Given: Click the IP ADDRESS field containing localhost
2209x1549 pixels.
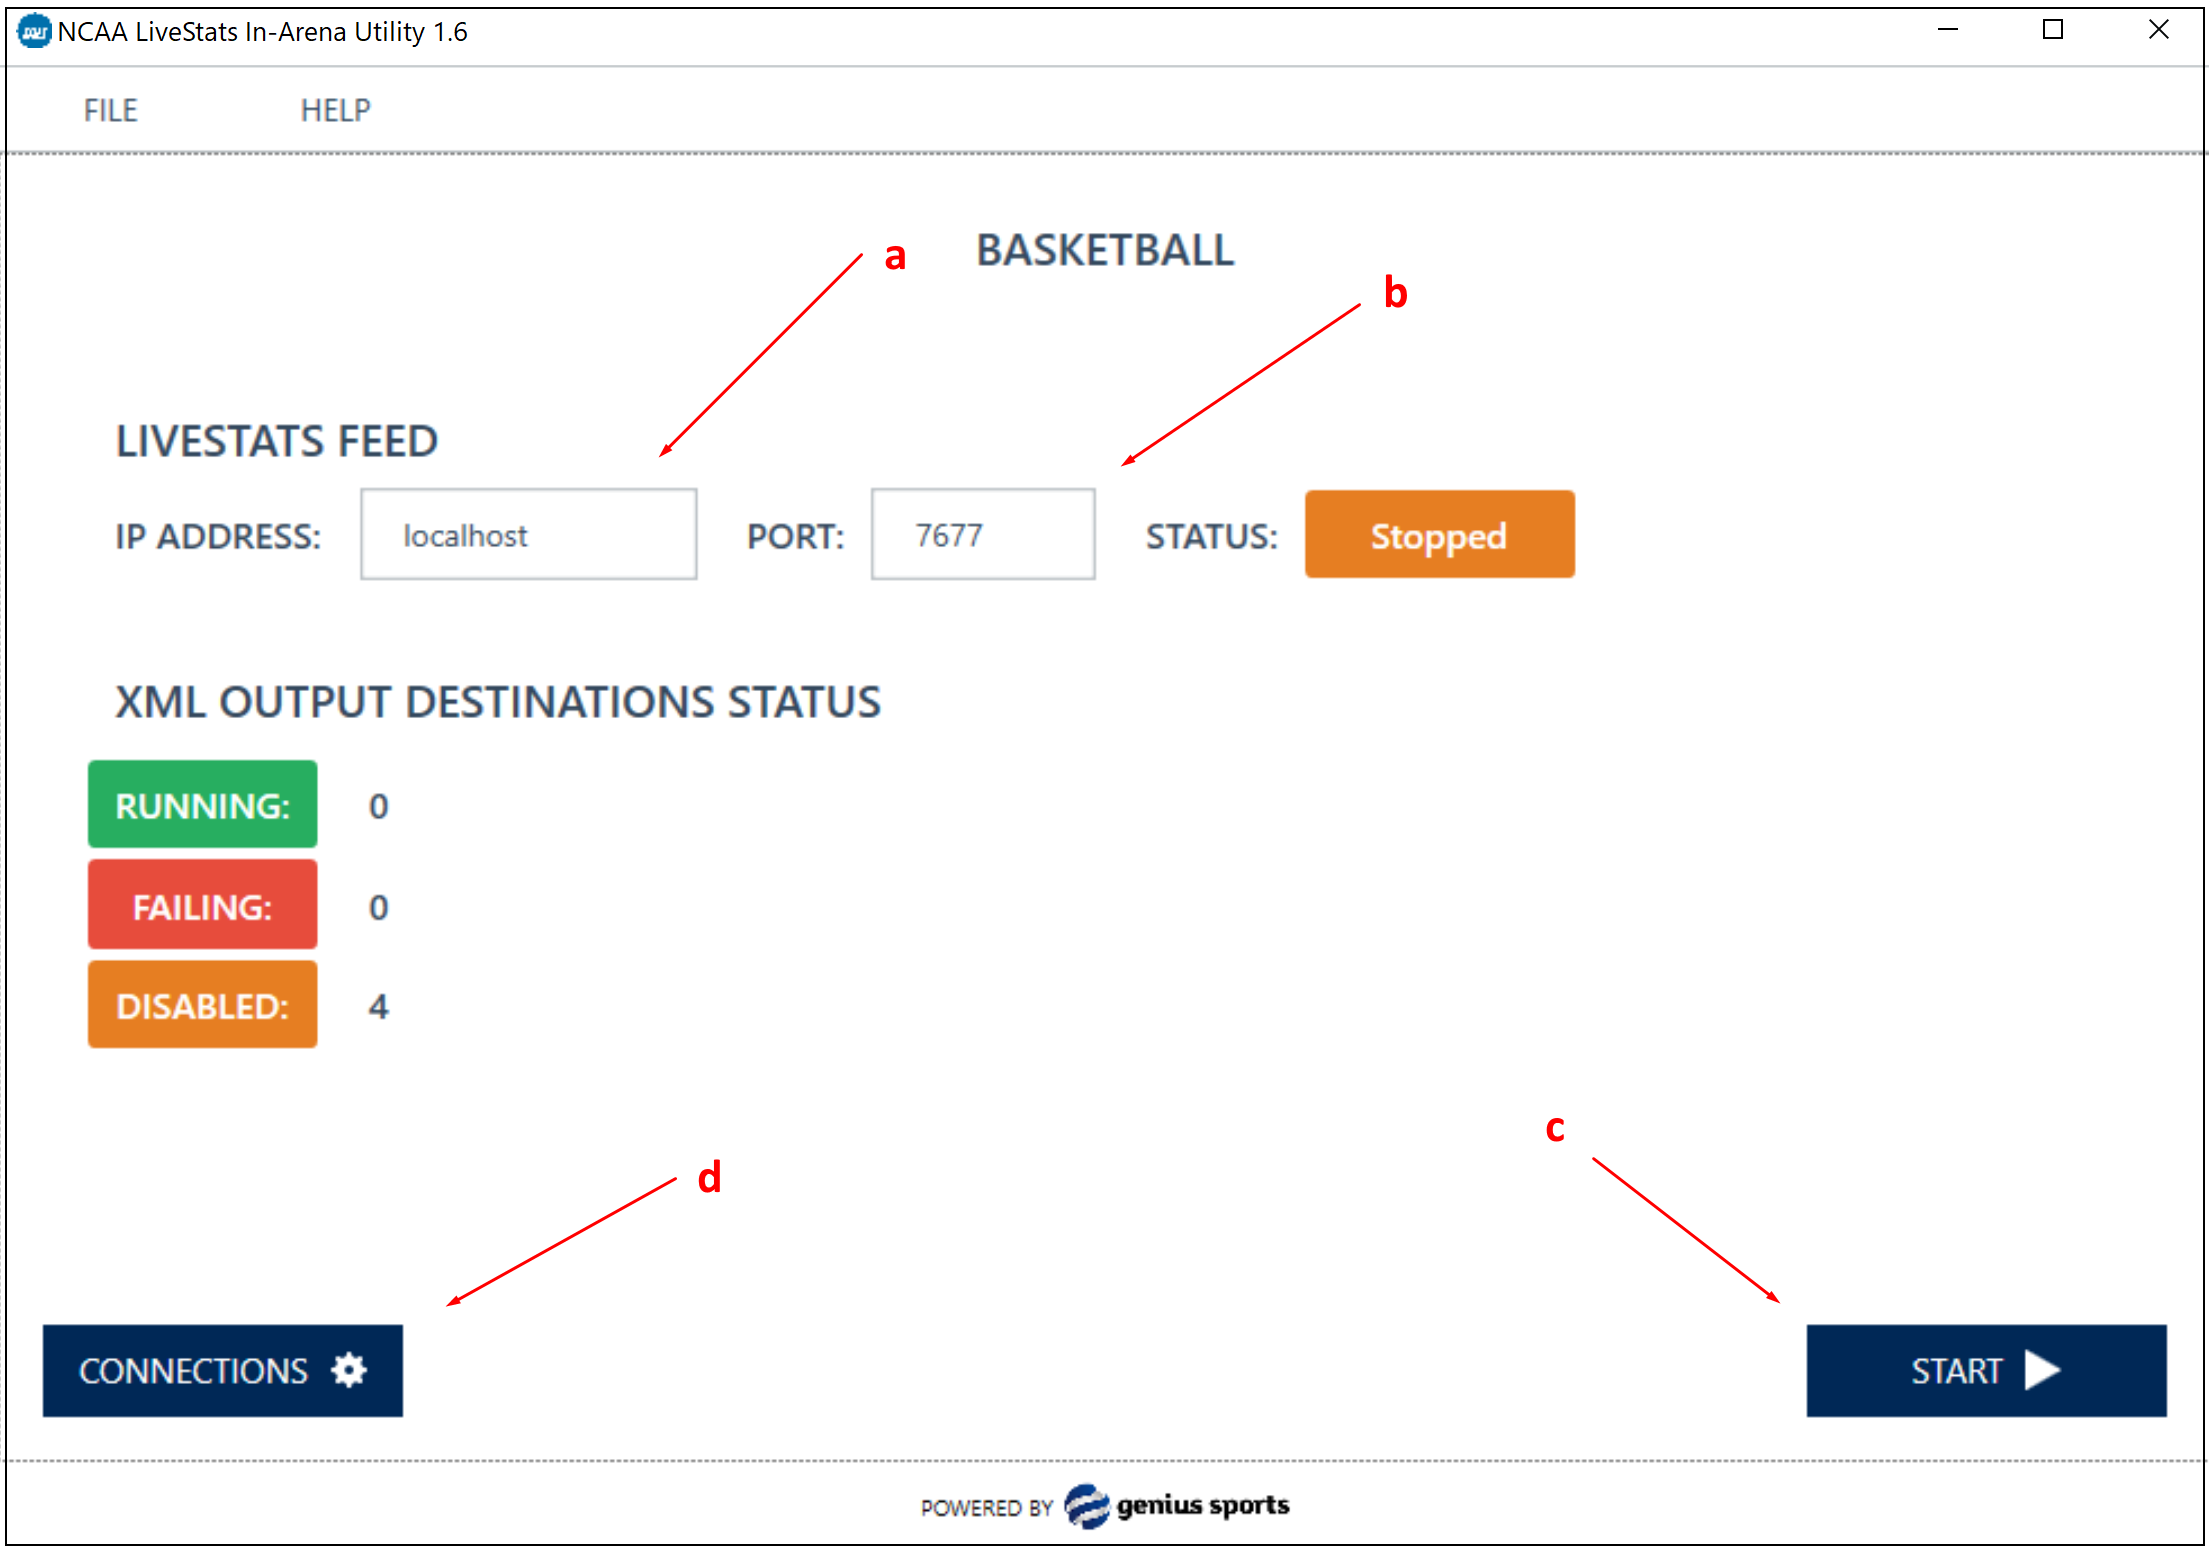Looking at the screenshot, I should tap(528, 535).
